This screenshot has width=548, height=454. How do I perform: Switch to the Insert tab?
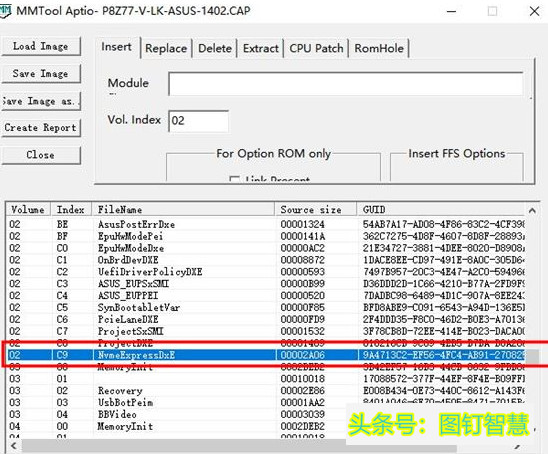point(117,47)
